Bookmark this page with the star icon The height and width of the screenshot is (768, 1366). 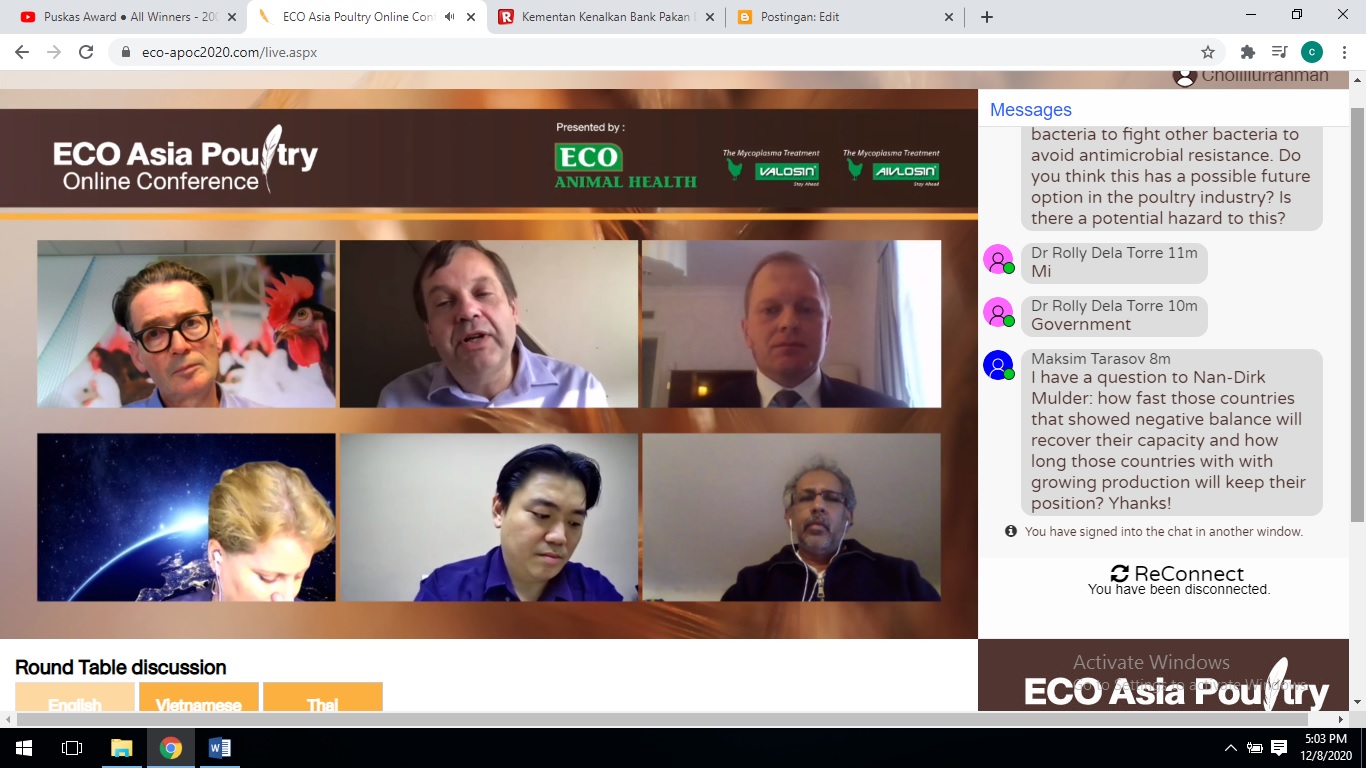click(1208, 52)
